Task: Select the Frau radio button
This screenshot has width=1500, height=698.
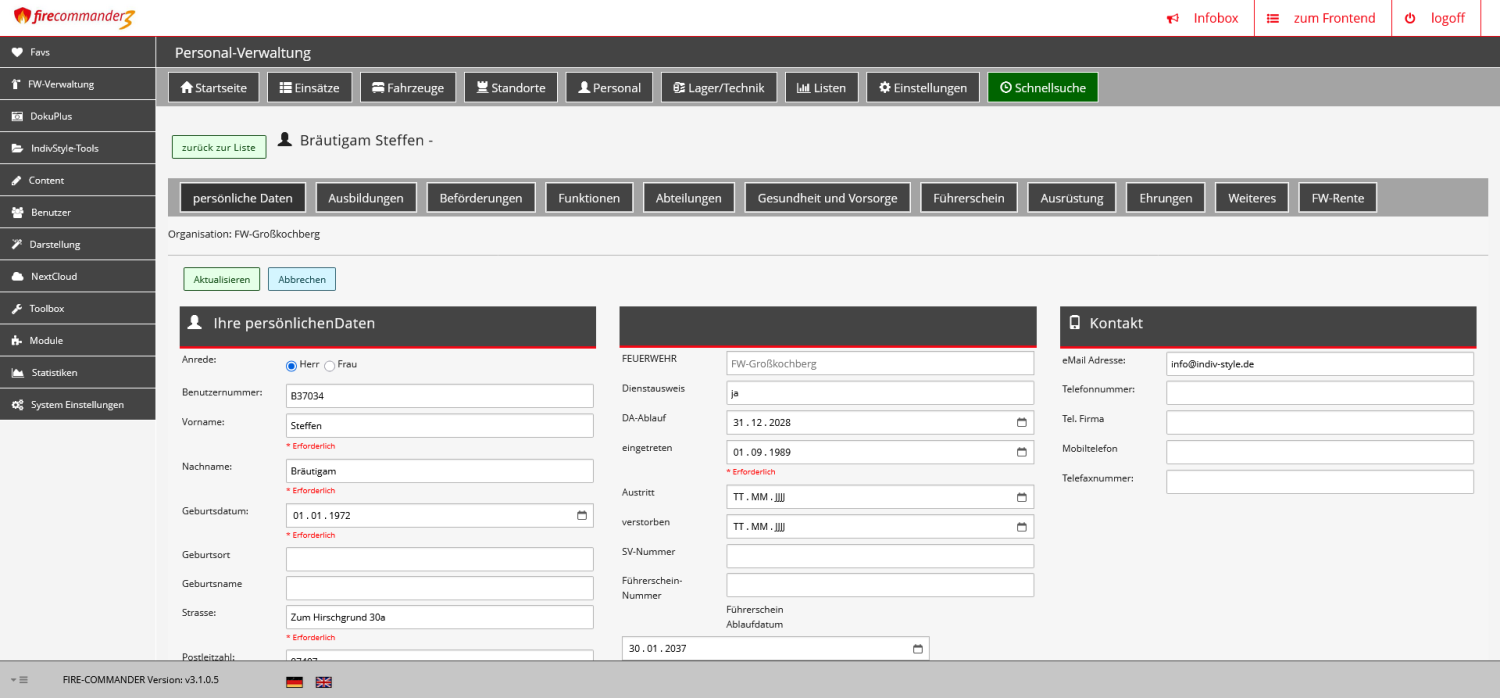Action: click(330, 366)
